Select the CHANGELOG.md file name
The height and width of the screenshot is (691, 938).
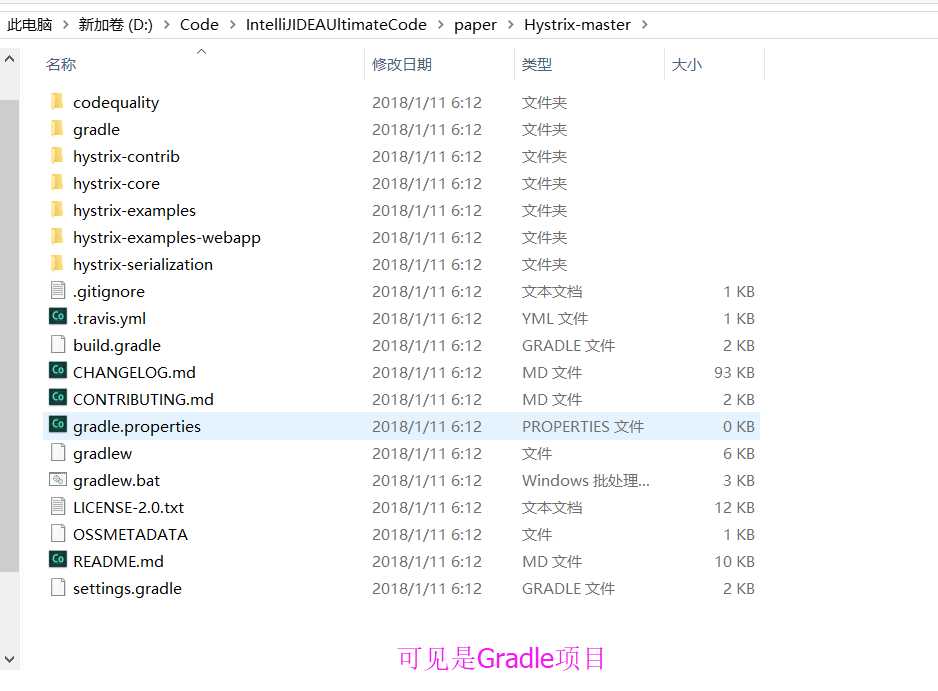point(135,372)
